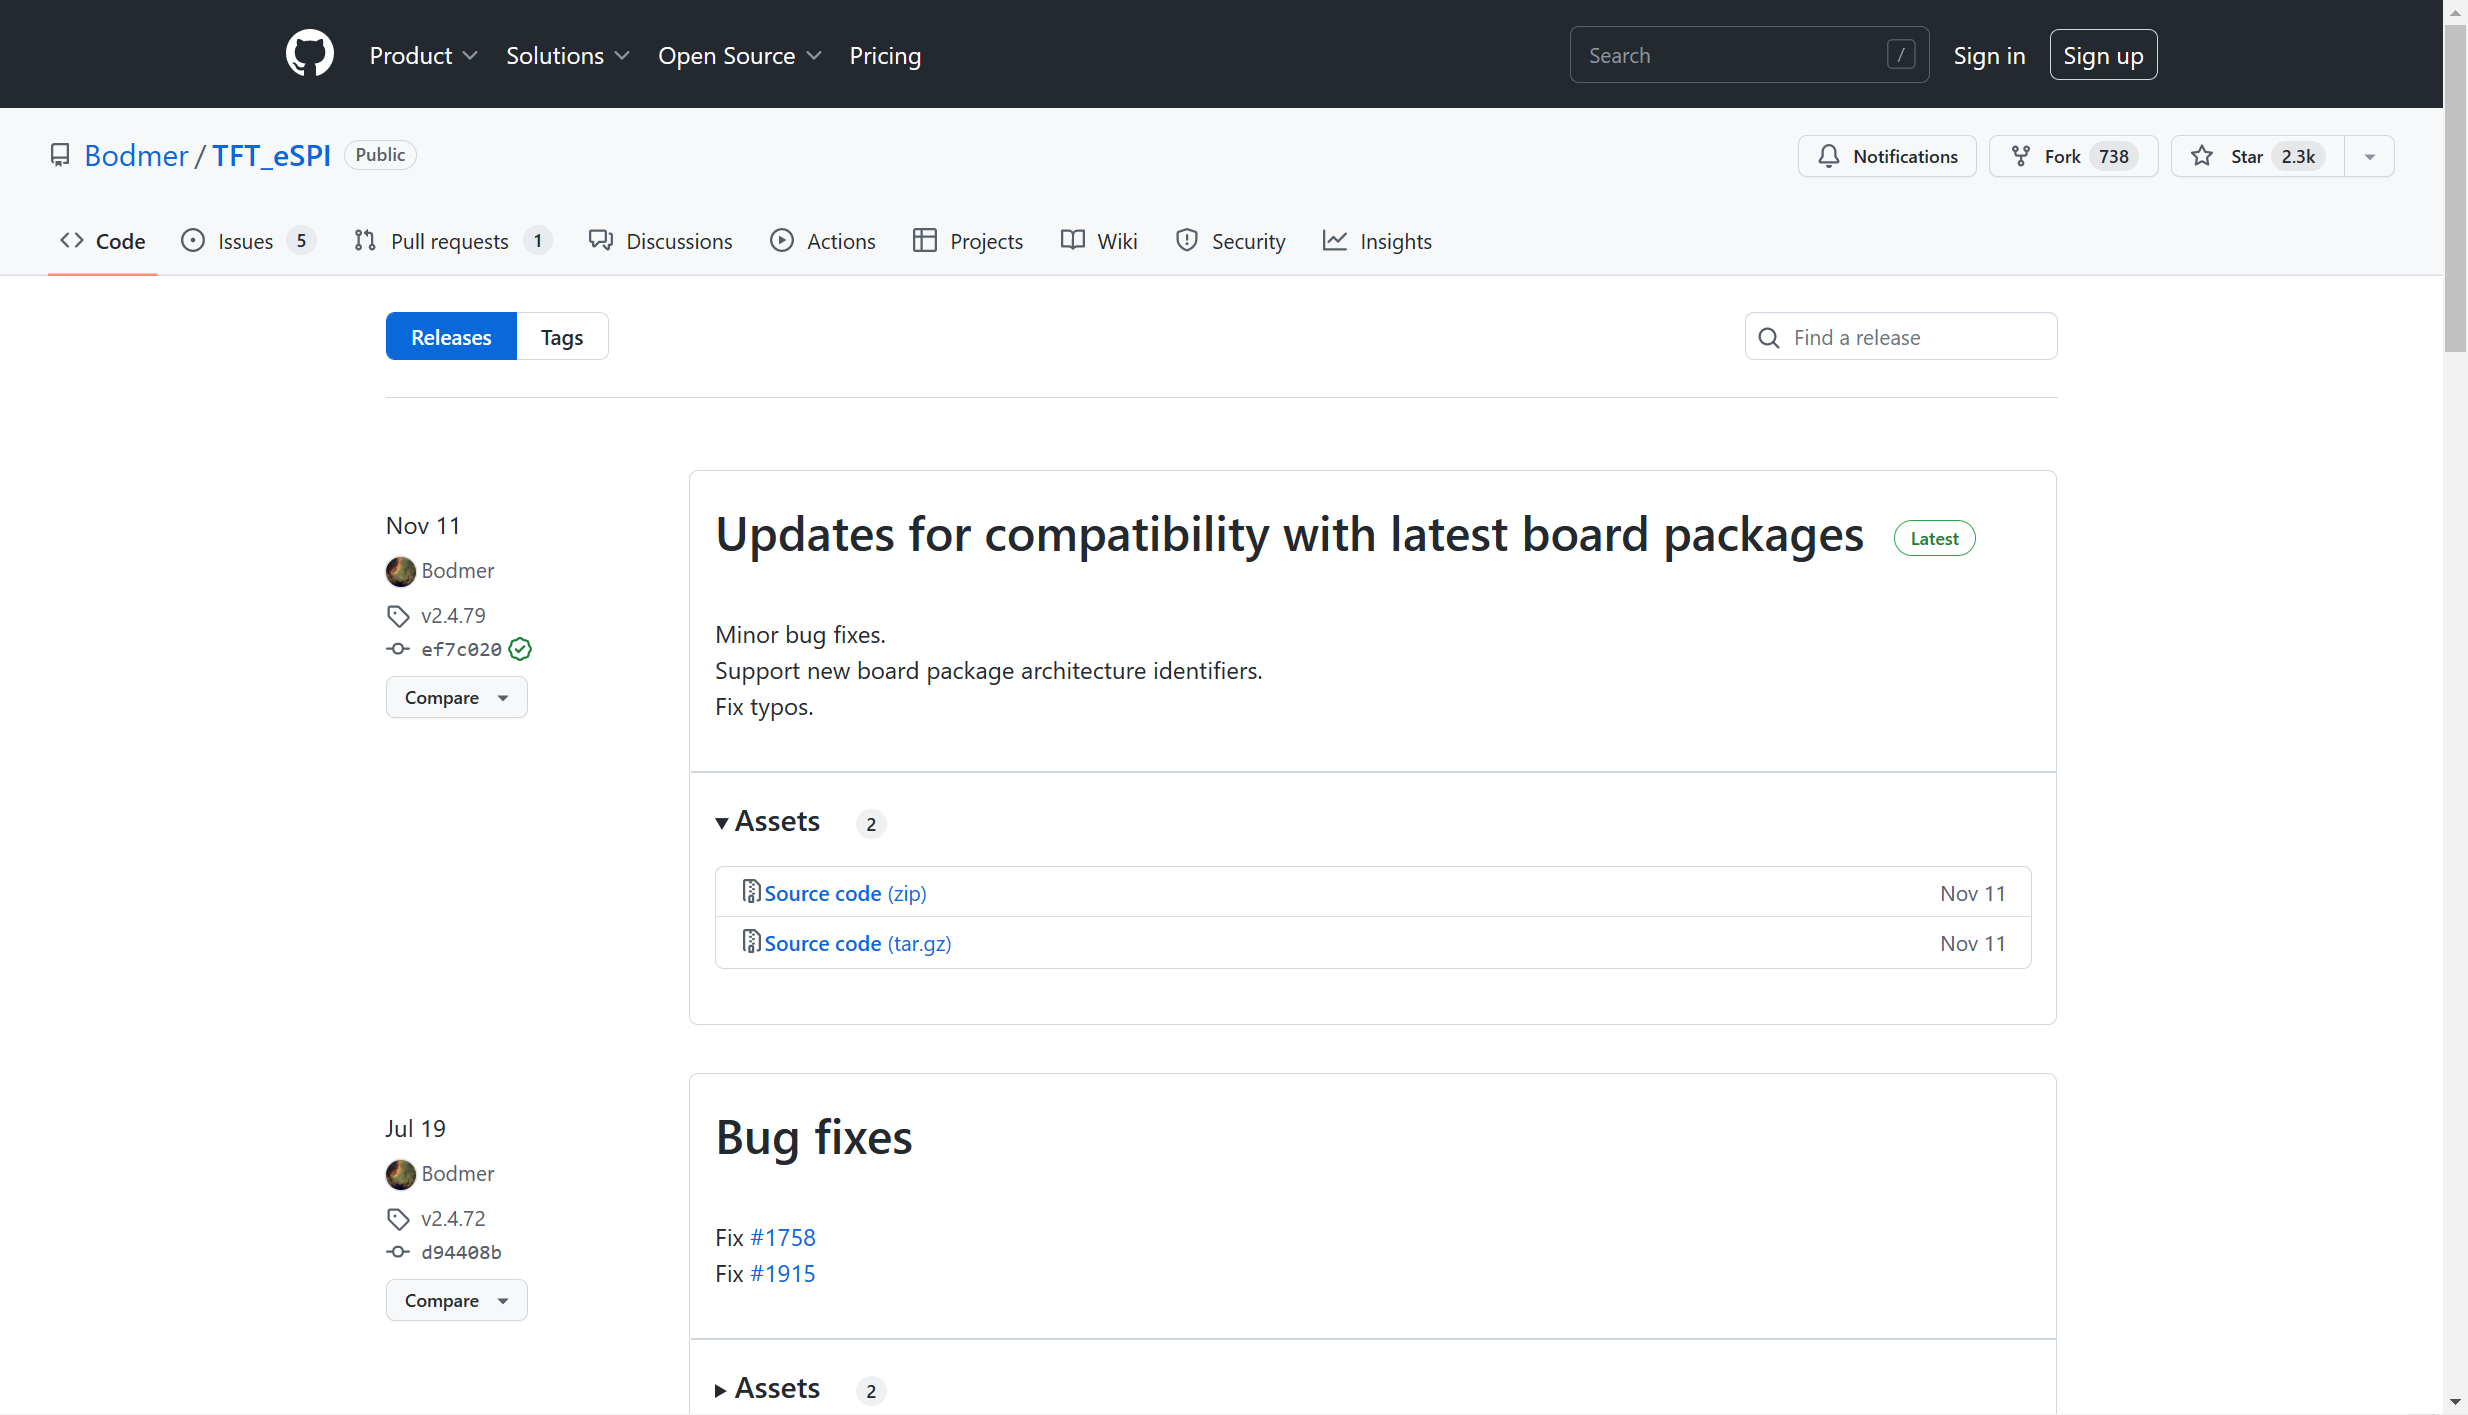2468x1415 pixels.
Task: Click the Actions play icon
Action: point(782,241)
